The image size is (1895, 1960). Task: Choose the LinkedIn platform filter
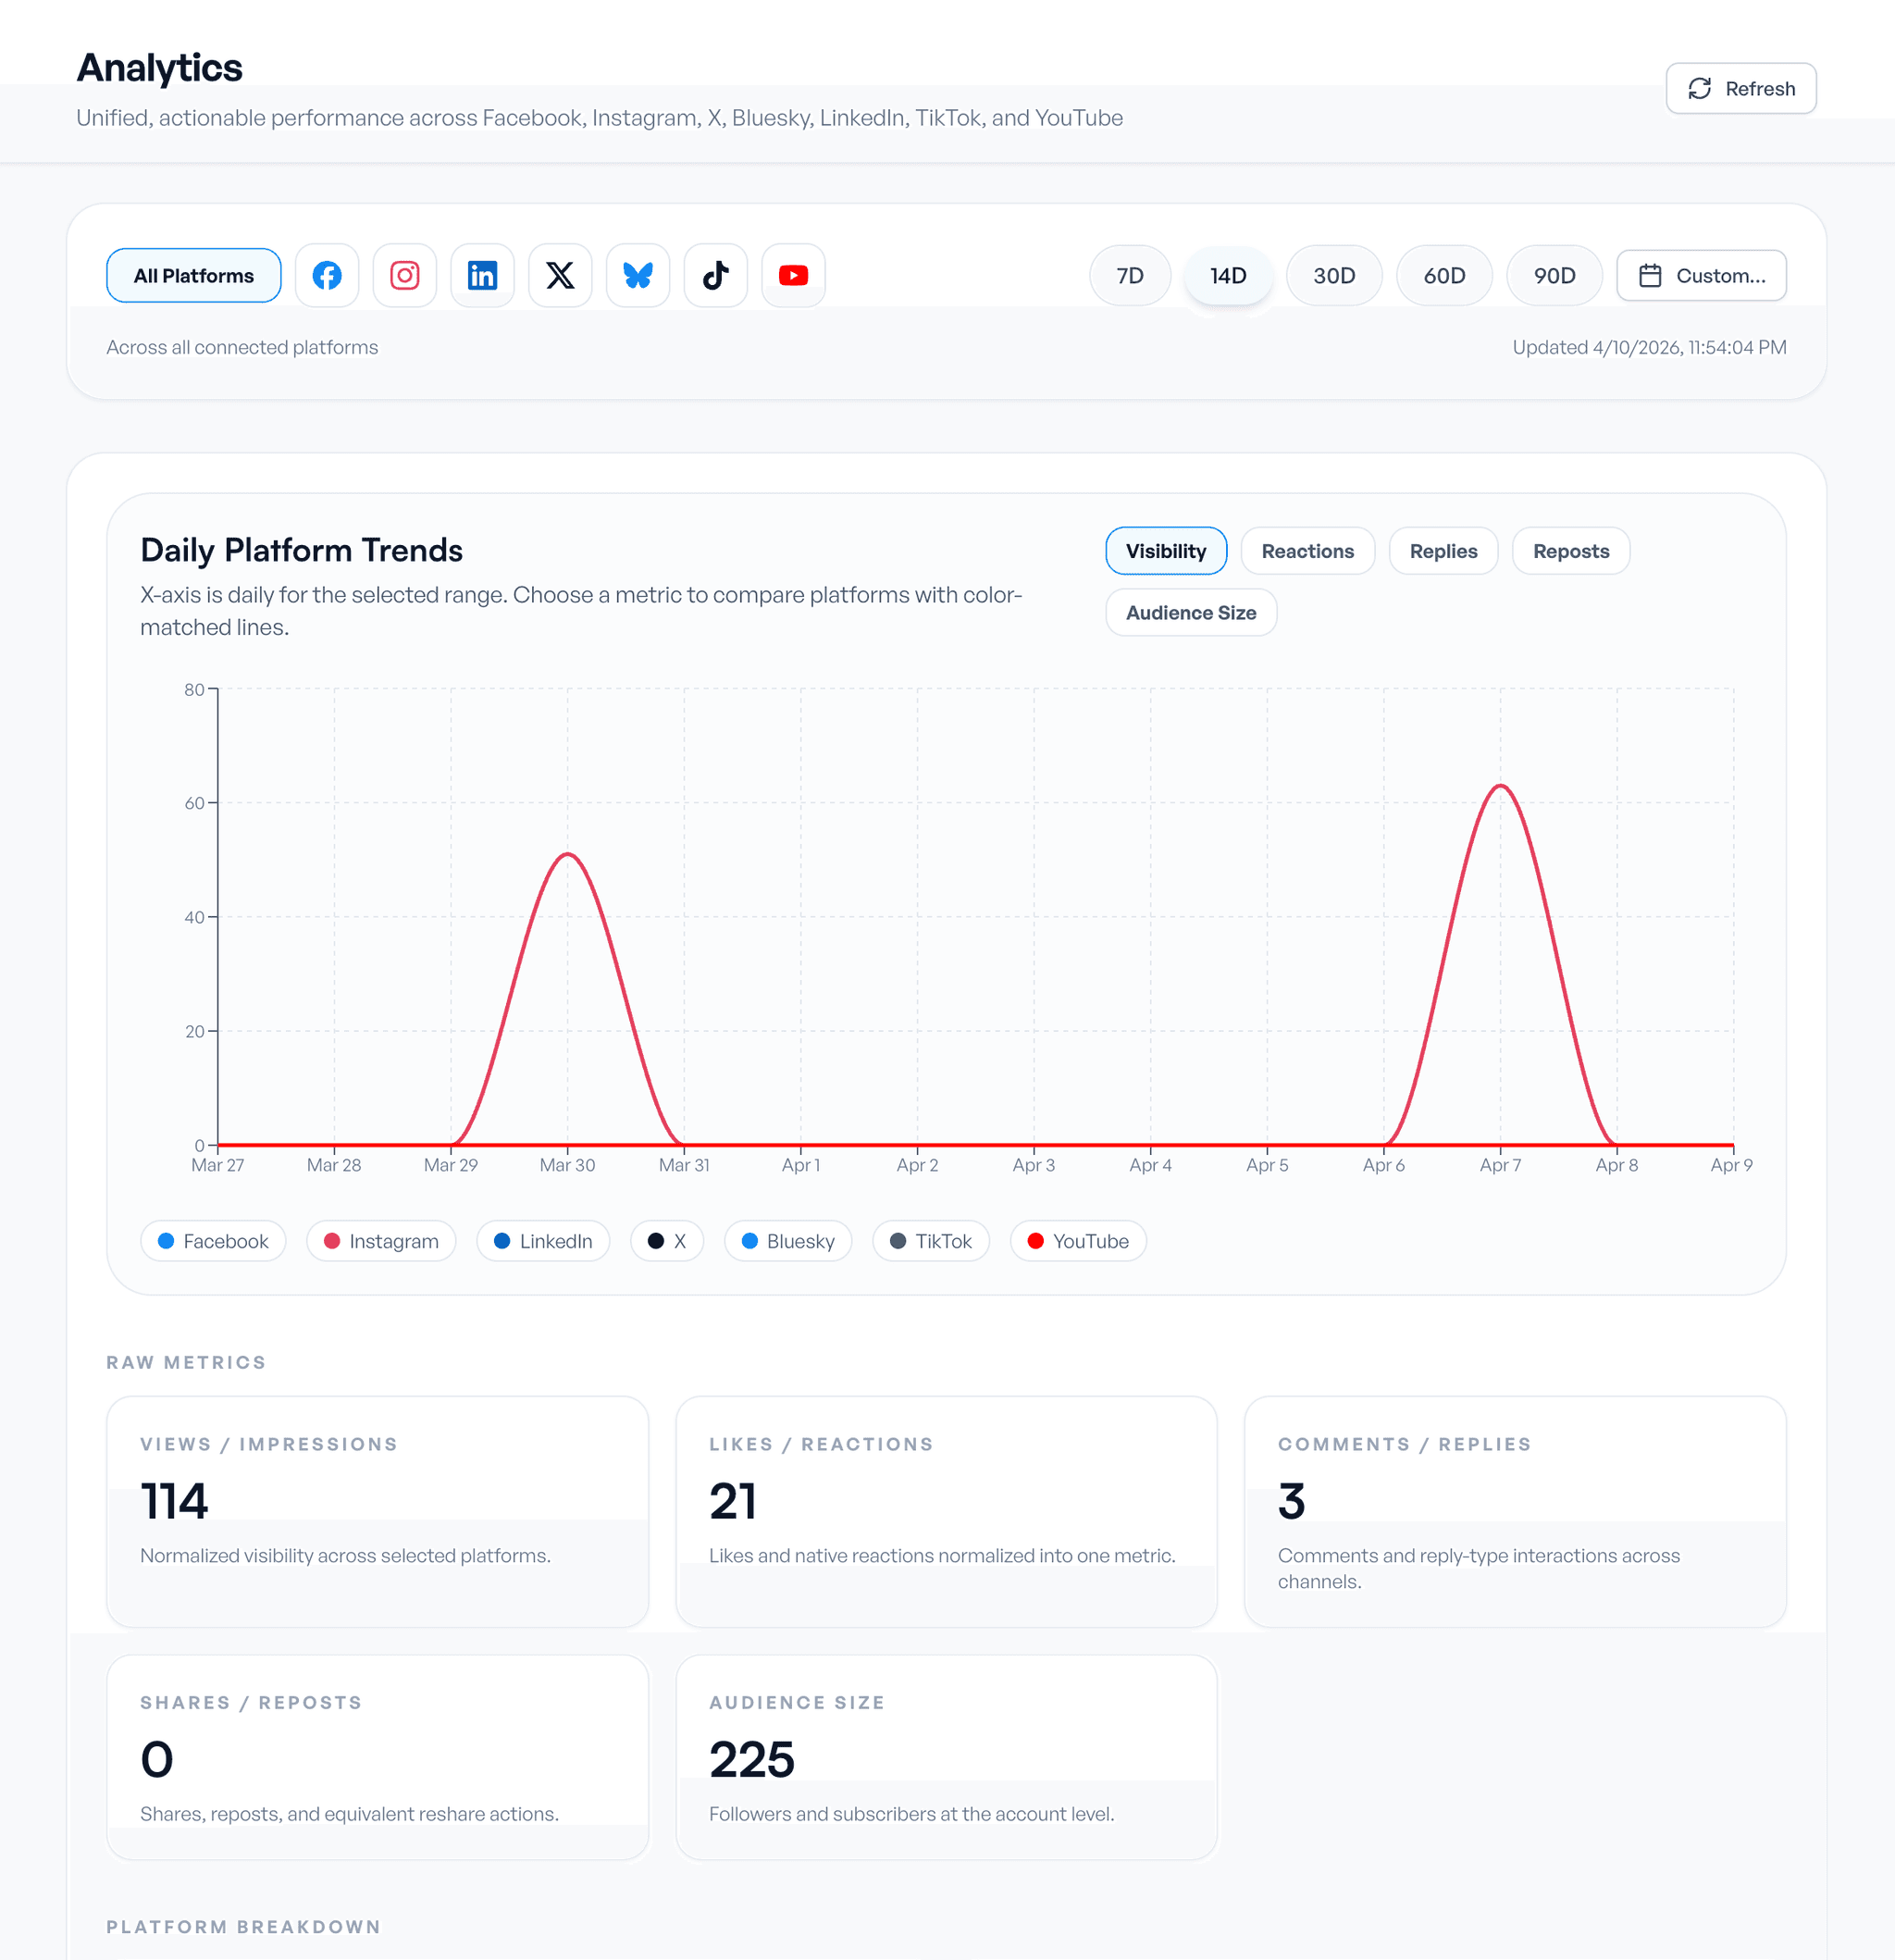(x=482, y=275)
